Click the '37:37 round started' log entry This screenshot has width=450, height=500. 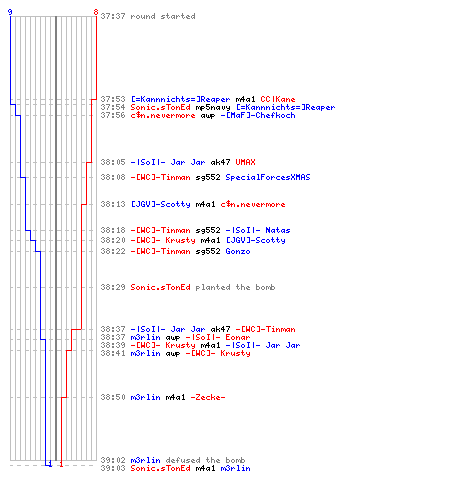[x=148, y=16]
